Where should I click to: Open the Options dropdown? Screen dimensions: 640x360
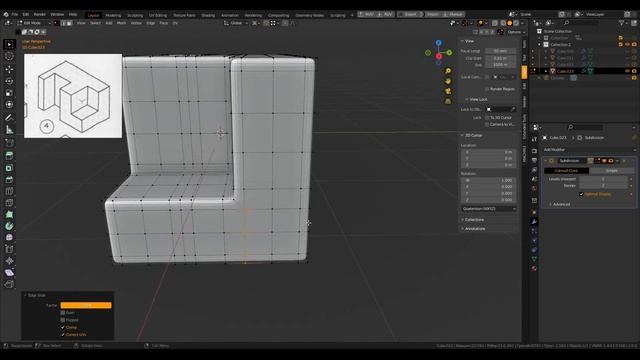(x=516, y=32)
